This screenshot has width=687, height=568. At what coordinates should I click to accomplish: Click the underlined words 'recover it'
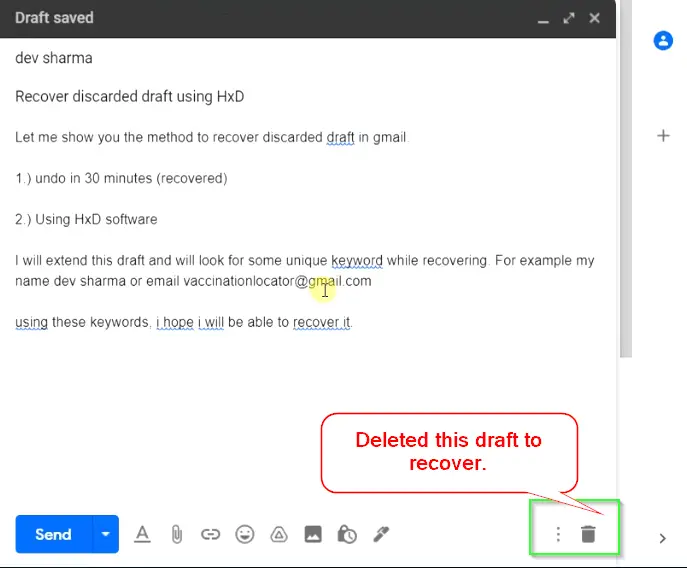click(x=322, y=322)
